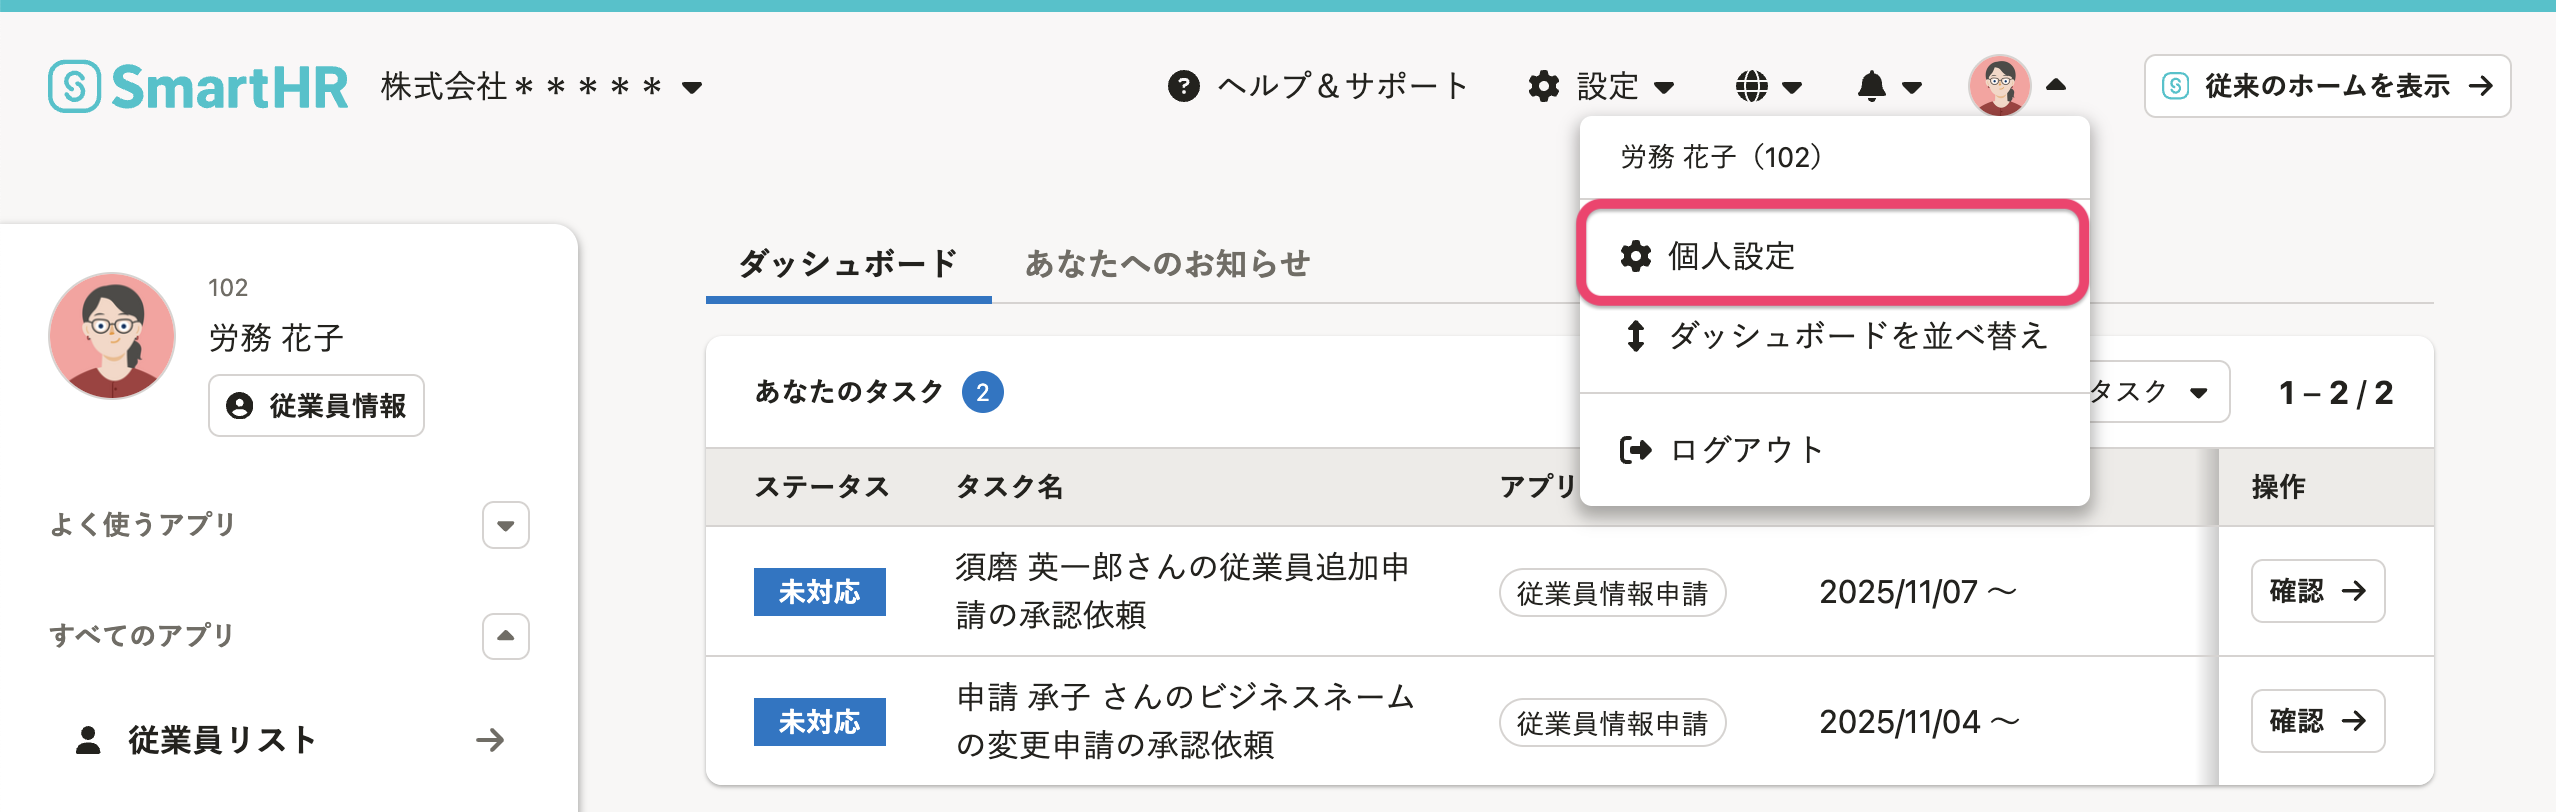This screenshot has height=812, width=2556.
Task: Switch to あなたへのお知らせ tab
Action: pyautogui.click(x=1167, y=264)
